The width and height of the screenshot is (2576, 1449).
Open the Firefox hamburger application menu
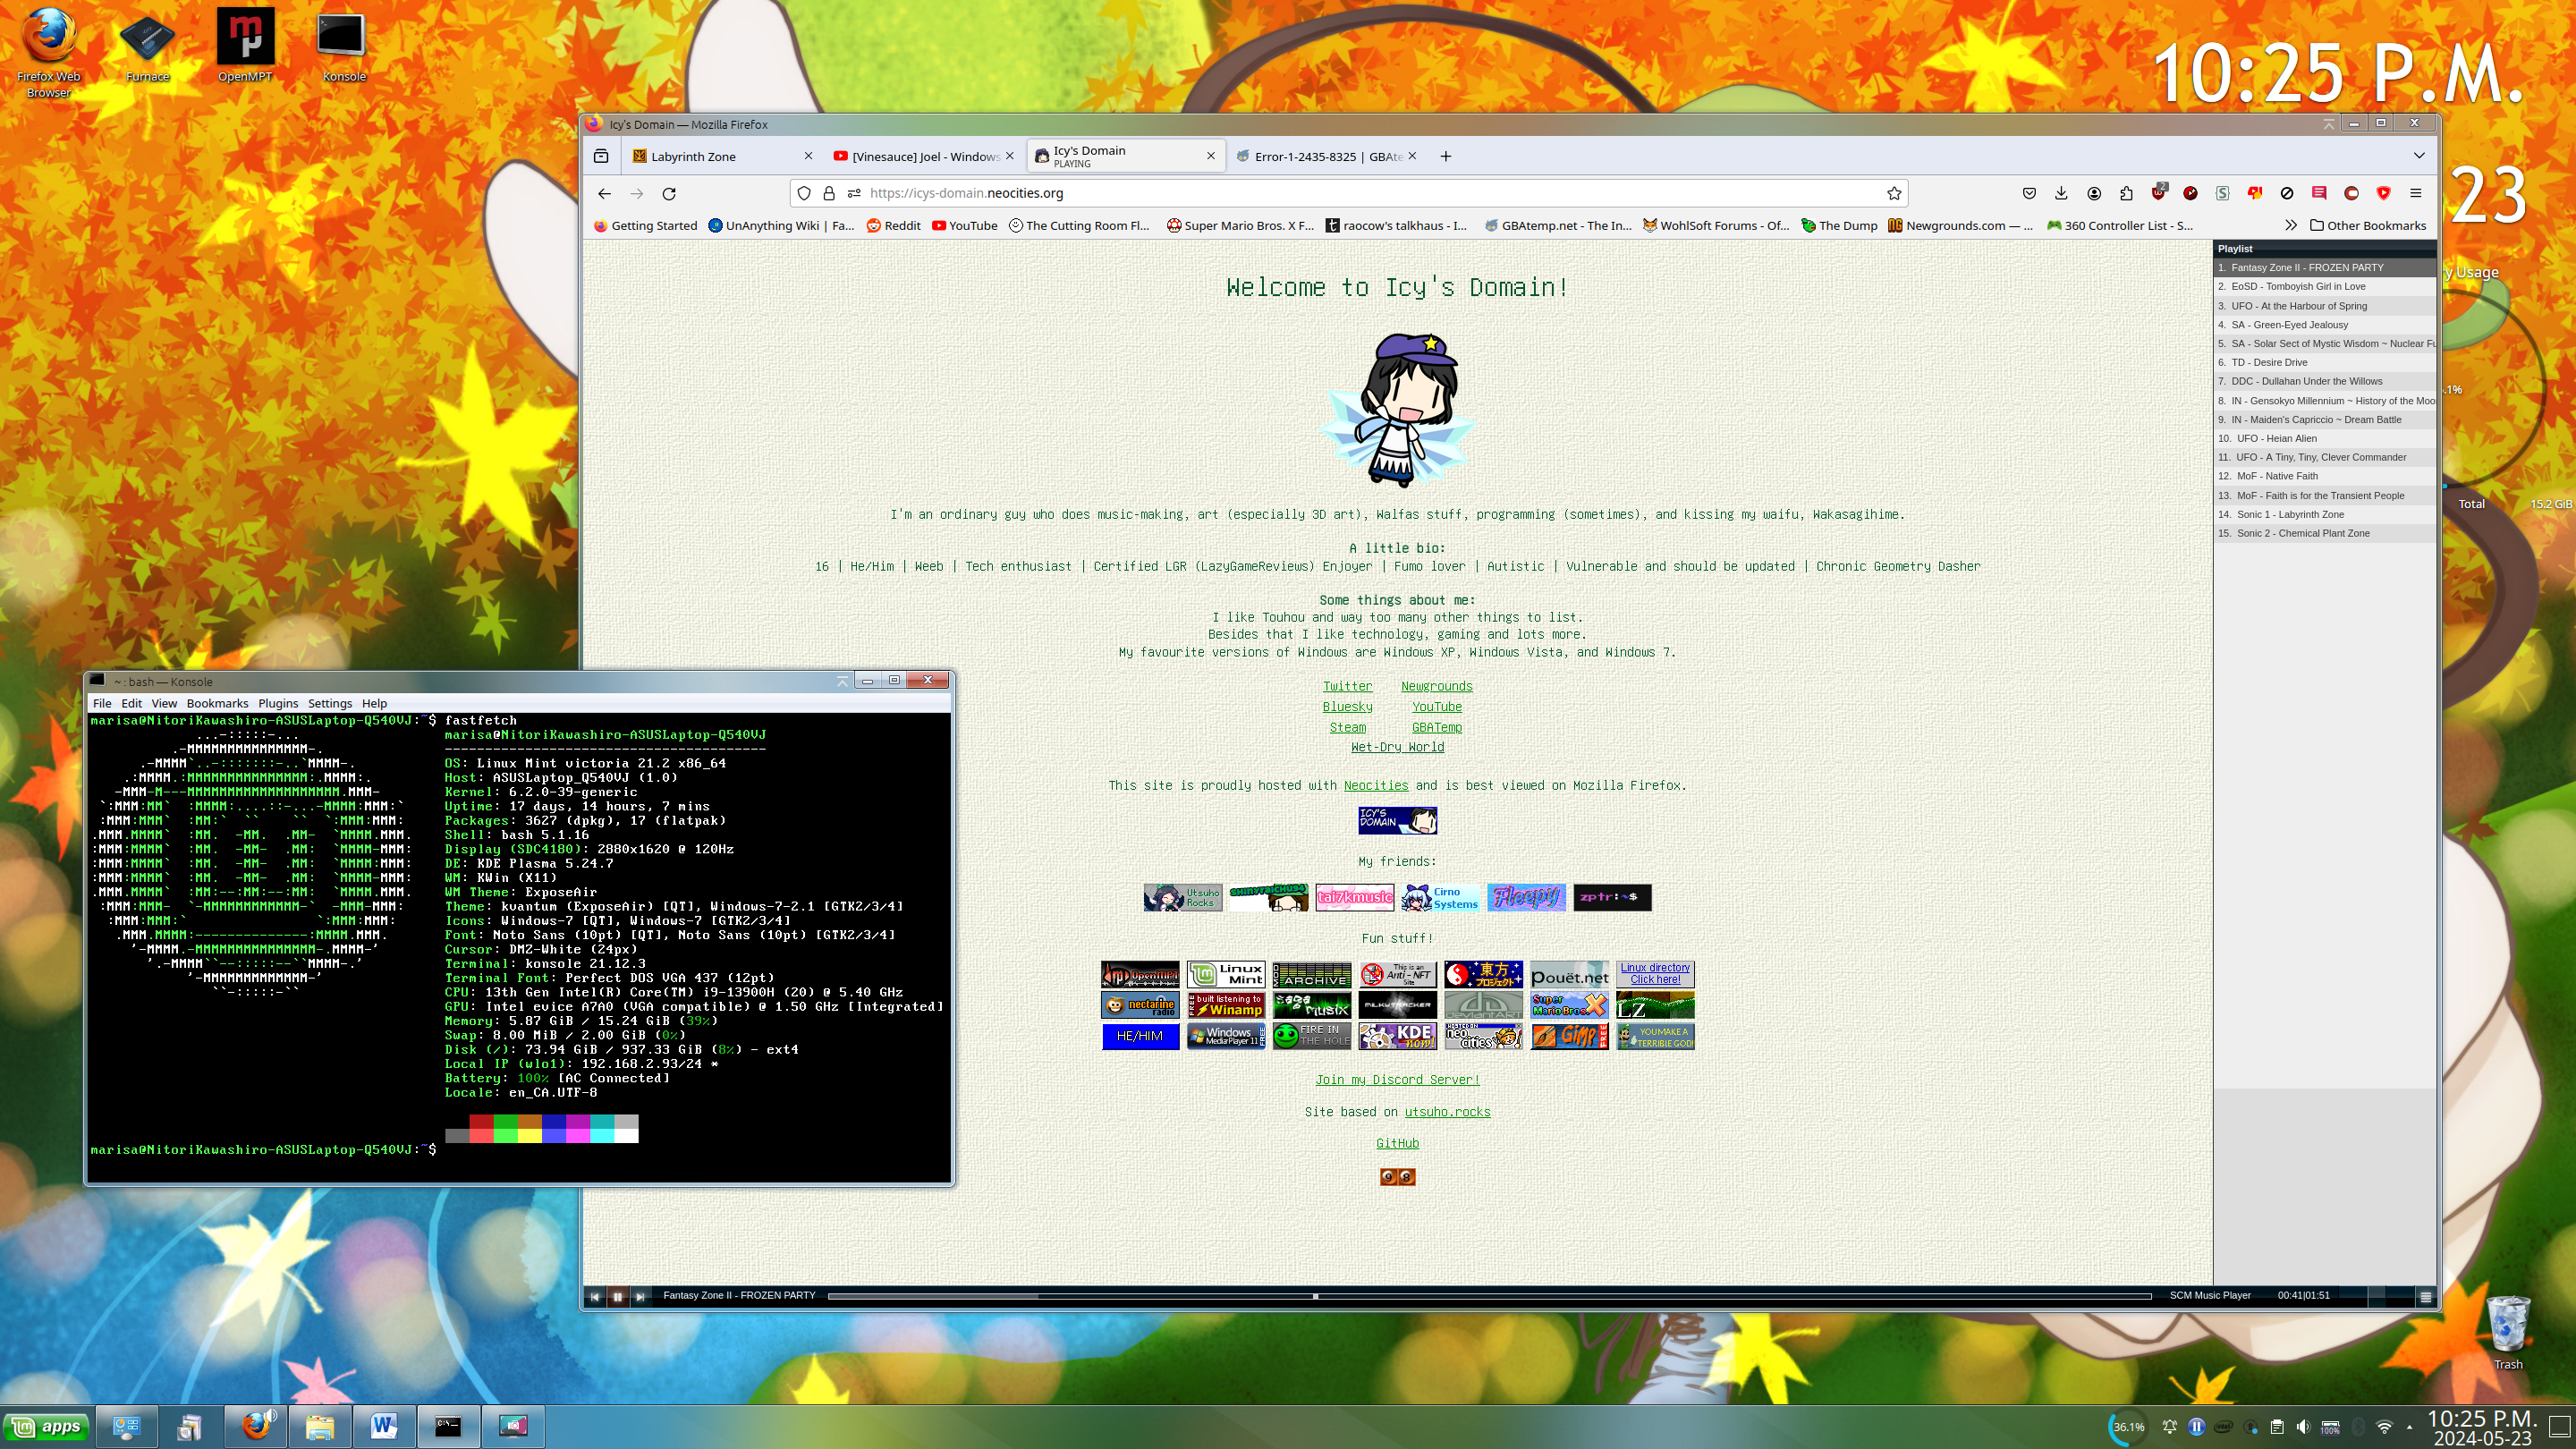[x=2415, y=193]
